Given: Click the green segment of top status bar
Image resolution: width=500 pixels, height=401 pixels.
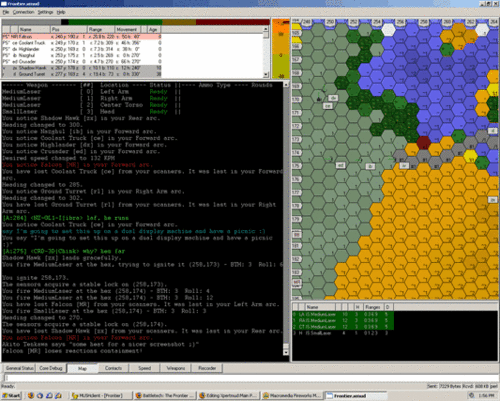Looking at the screenshot, I should tap(115, 22).
